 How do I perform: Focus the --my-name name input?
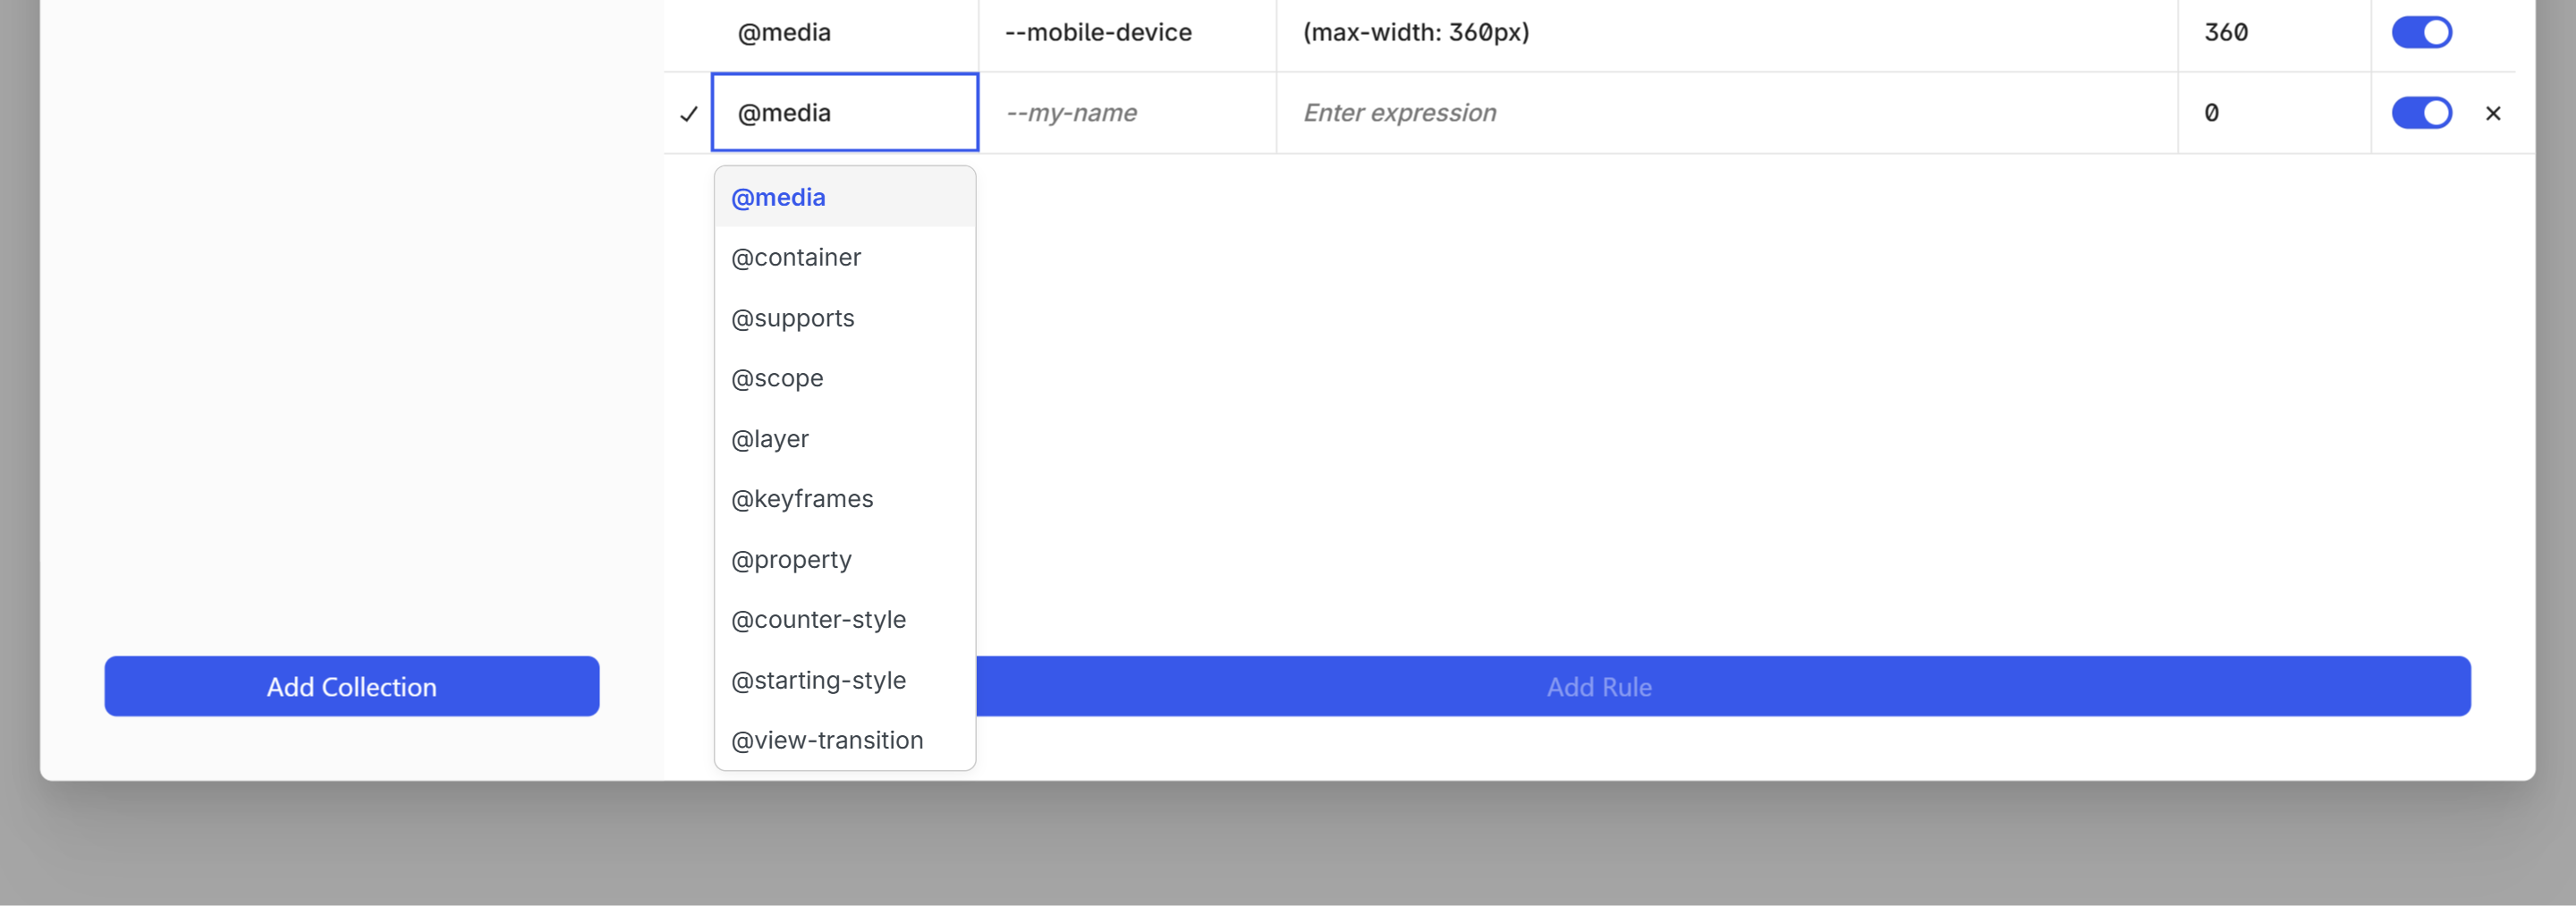[x=1127, y=113]
